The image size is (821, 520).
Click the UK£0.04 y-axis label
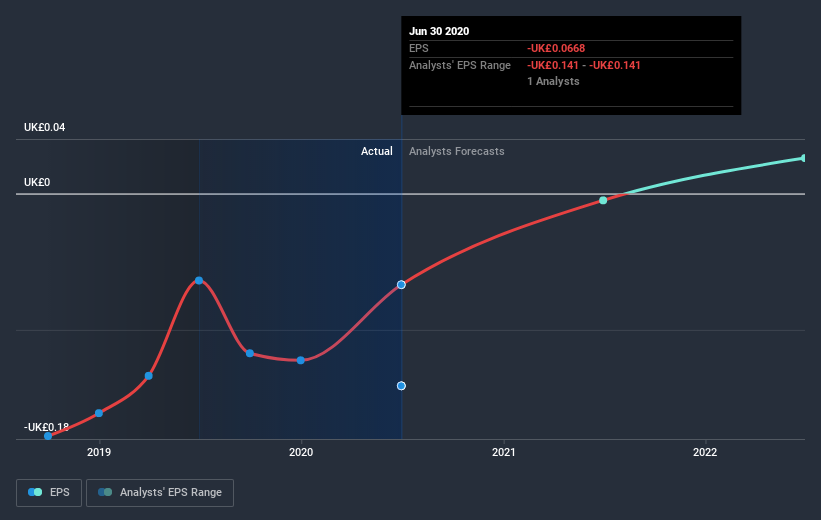tap(45, 127)
